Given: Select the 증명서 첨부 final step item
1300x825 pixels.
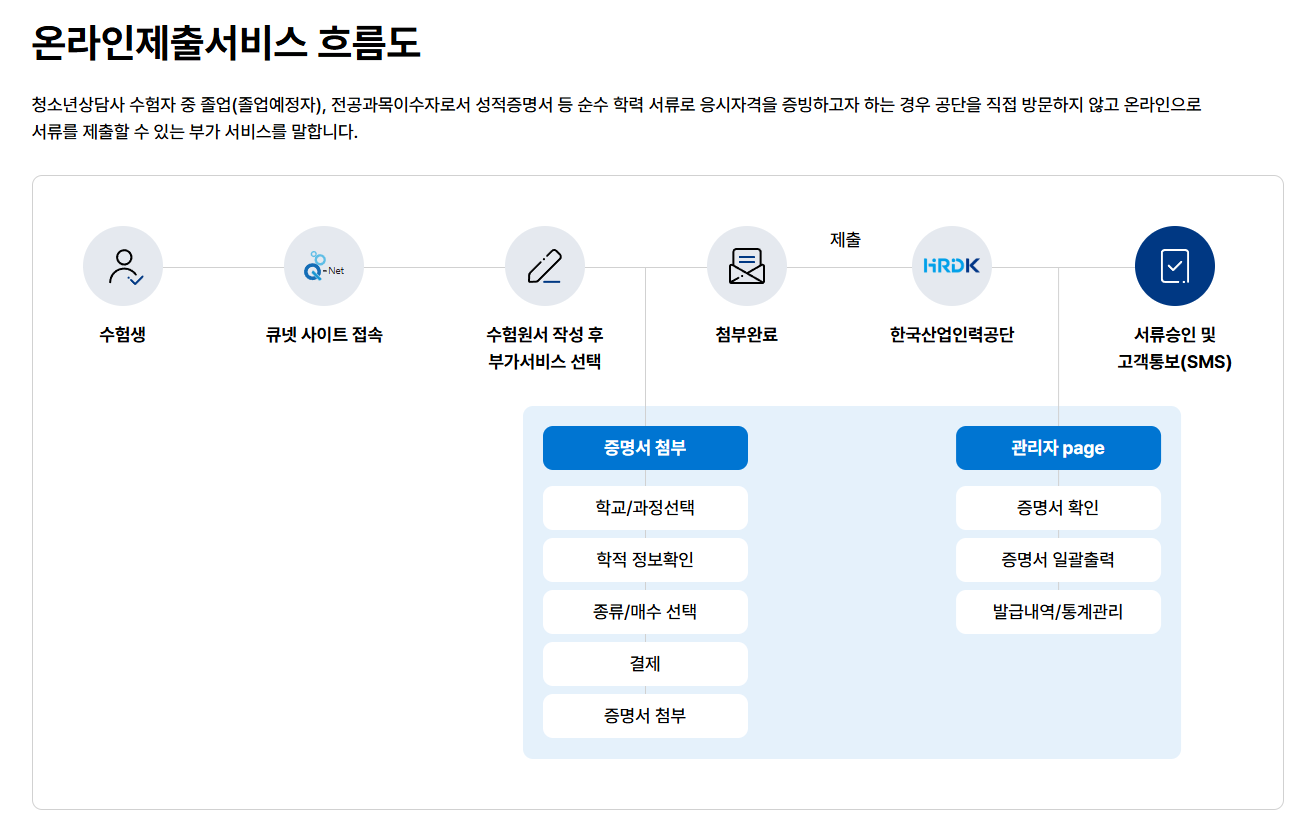Looking at the screenshot, I should tap(645, 716).
